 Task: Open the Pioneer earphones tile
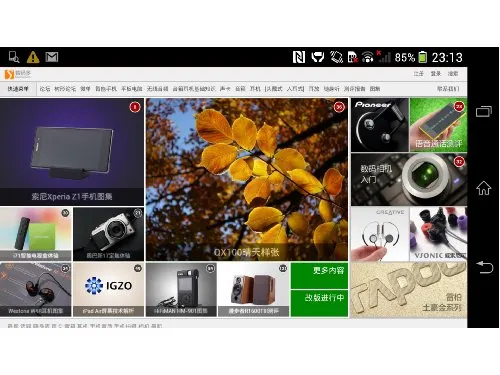click(x=380, y=125)
